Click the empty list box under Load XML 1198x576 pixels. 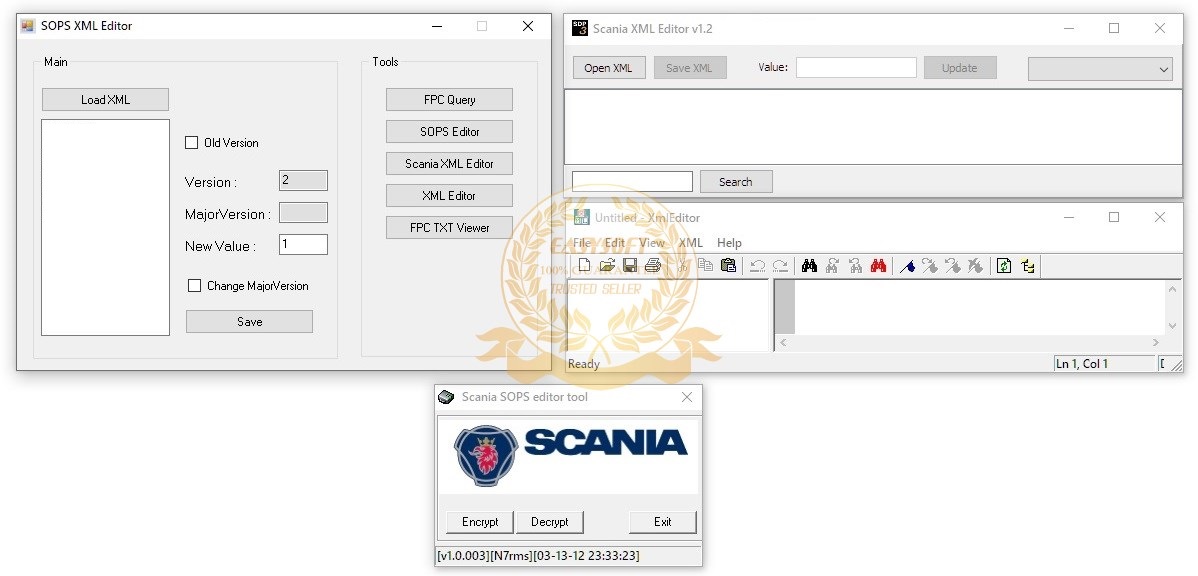tap(105, 227)
